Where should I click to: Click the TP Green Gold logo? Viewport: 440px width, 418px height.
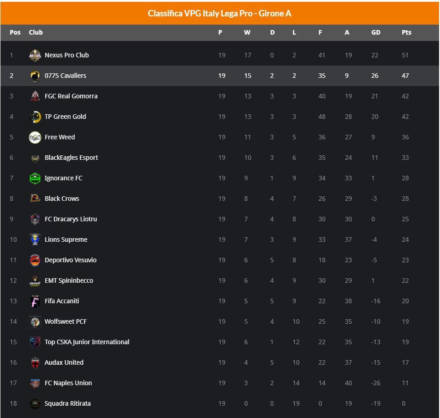(x=35, y=117)
